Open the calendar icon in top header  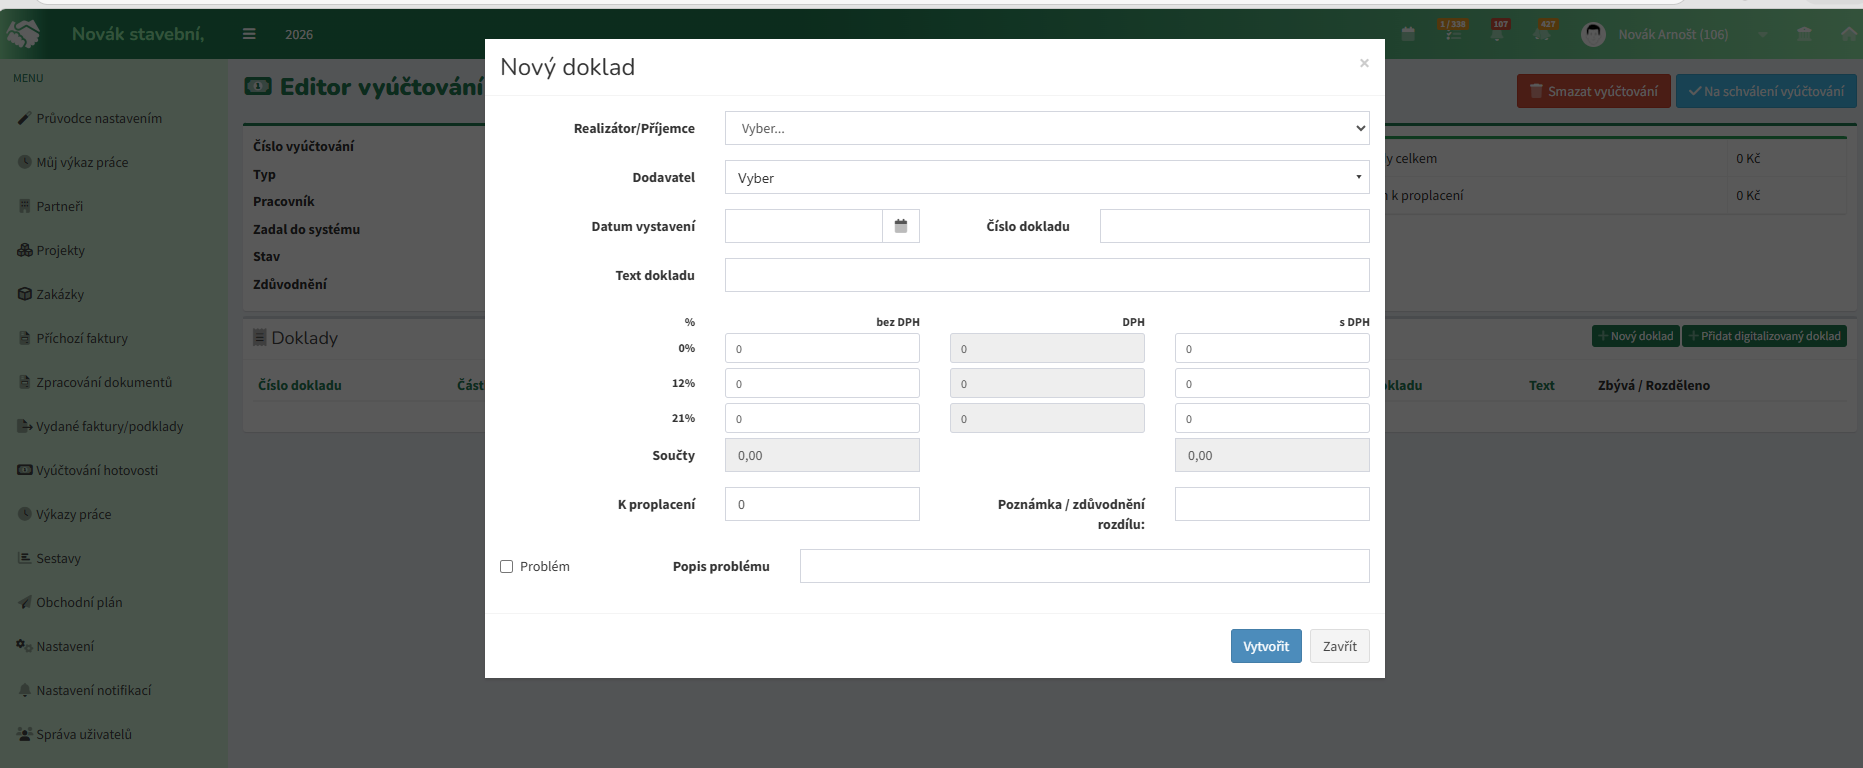click(1408, 34)
